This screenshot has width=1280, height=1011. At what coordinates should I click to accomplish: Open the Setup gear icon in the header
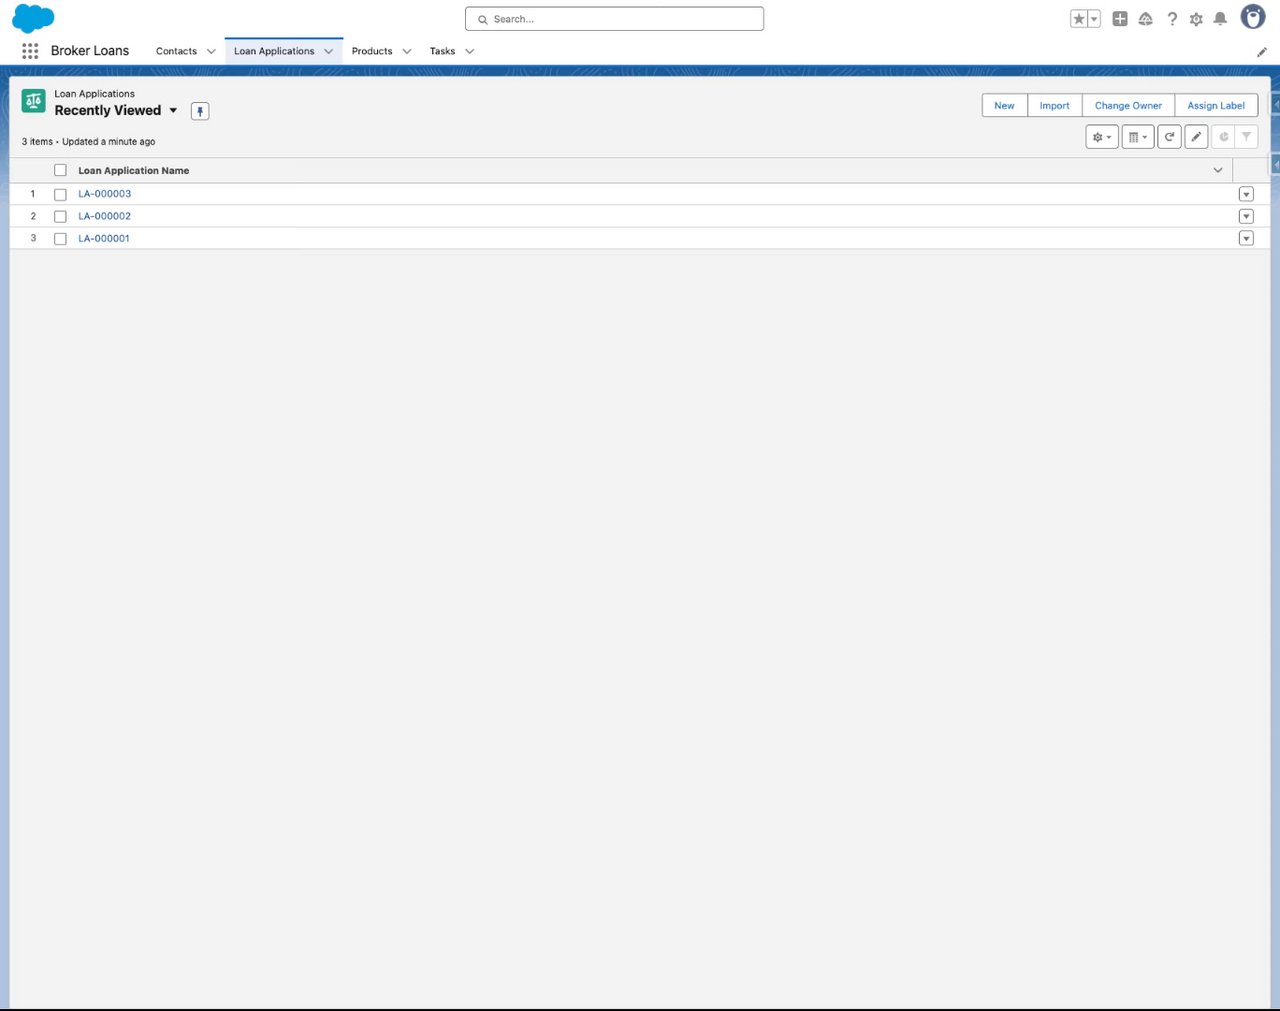click(x=1196, y=19)
